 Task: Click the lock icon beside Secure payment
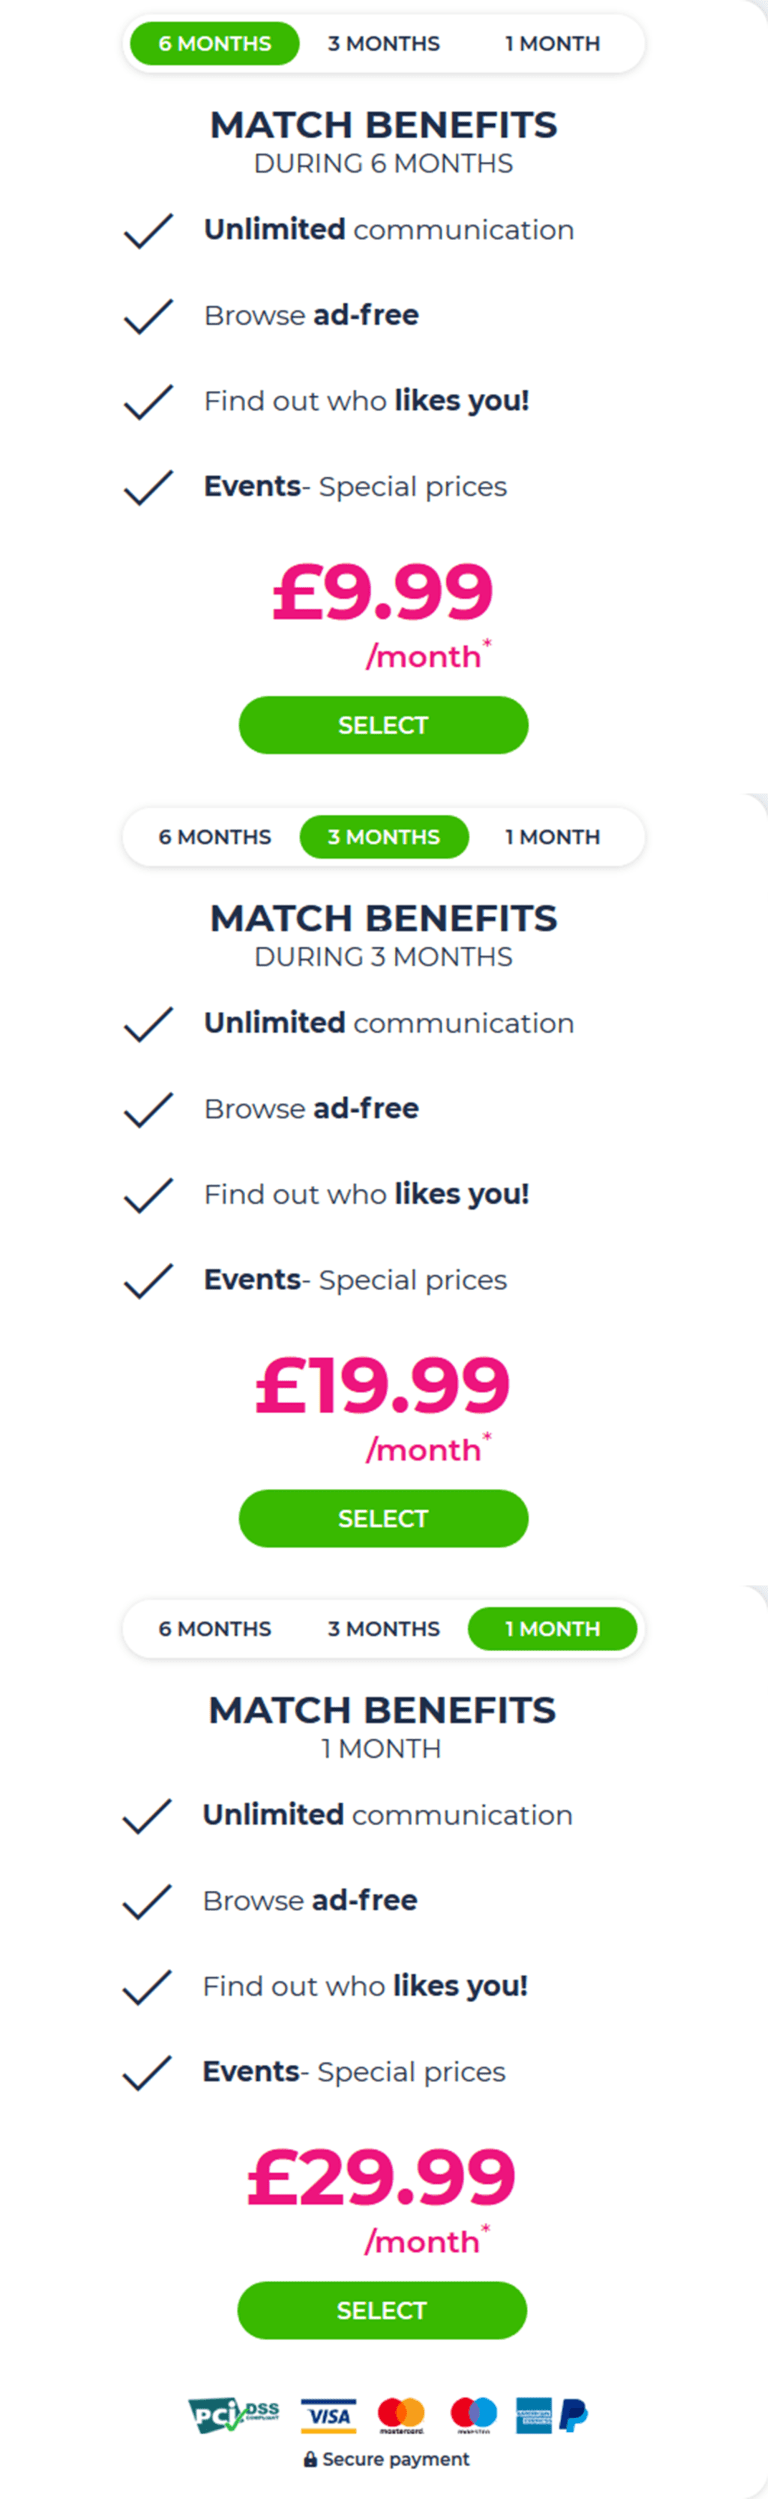[x=311, y=2456]
